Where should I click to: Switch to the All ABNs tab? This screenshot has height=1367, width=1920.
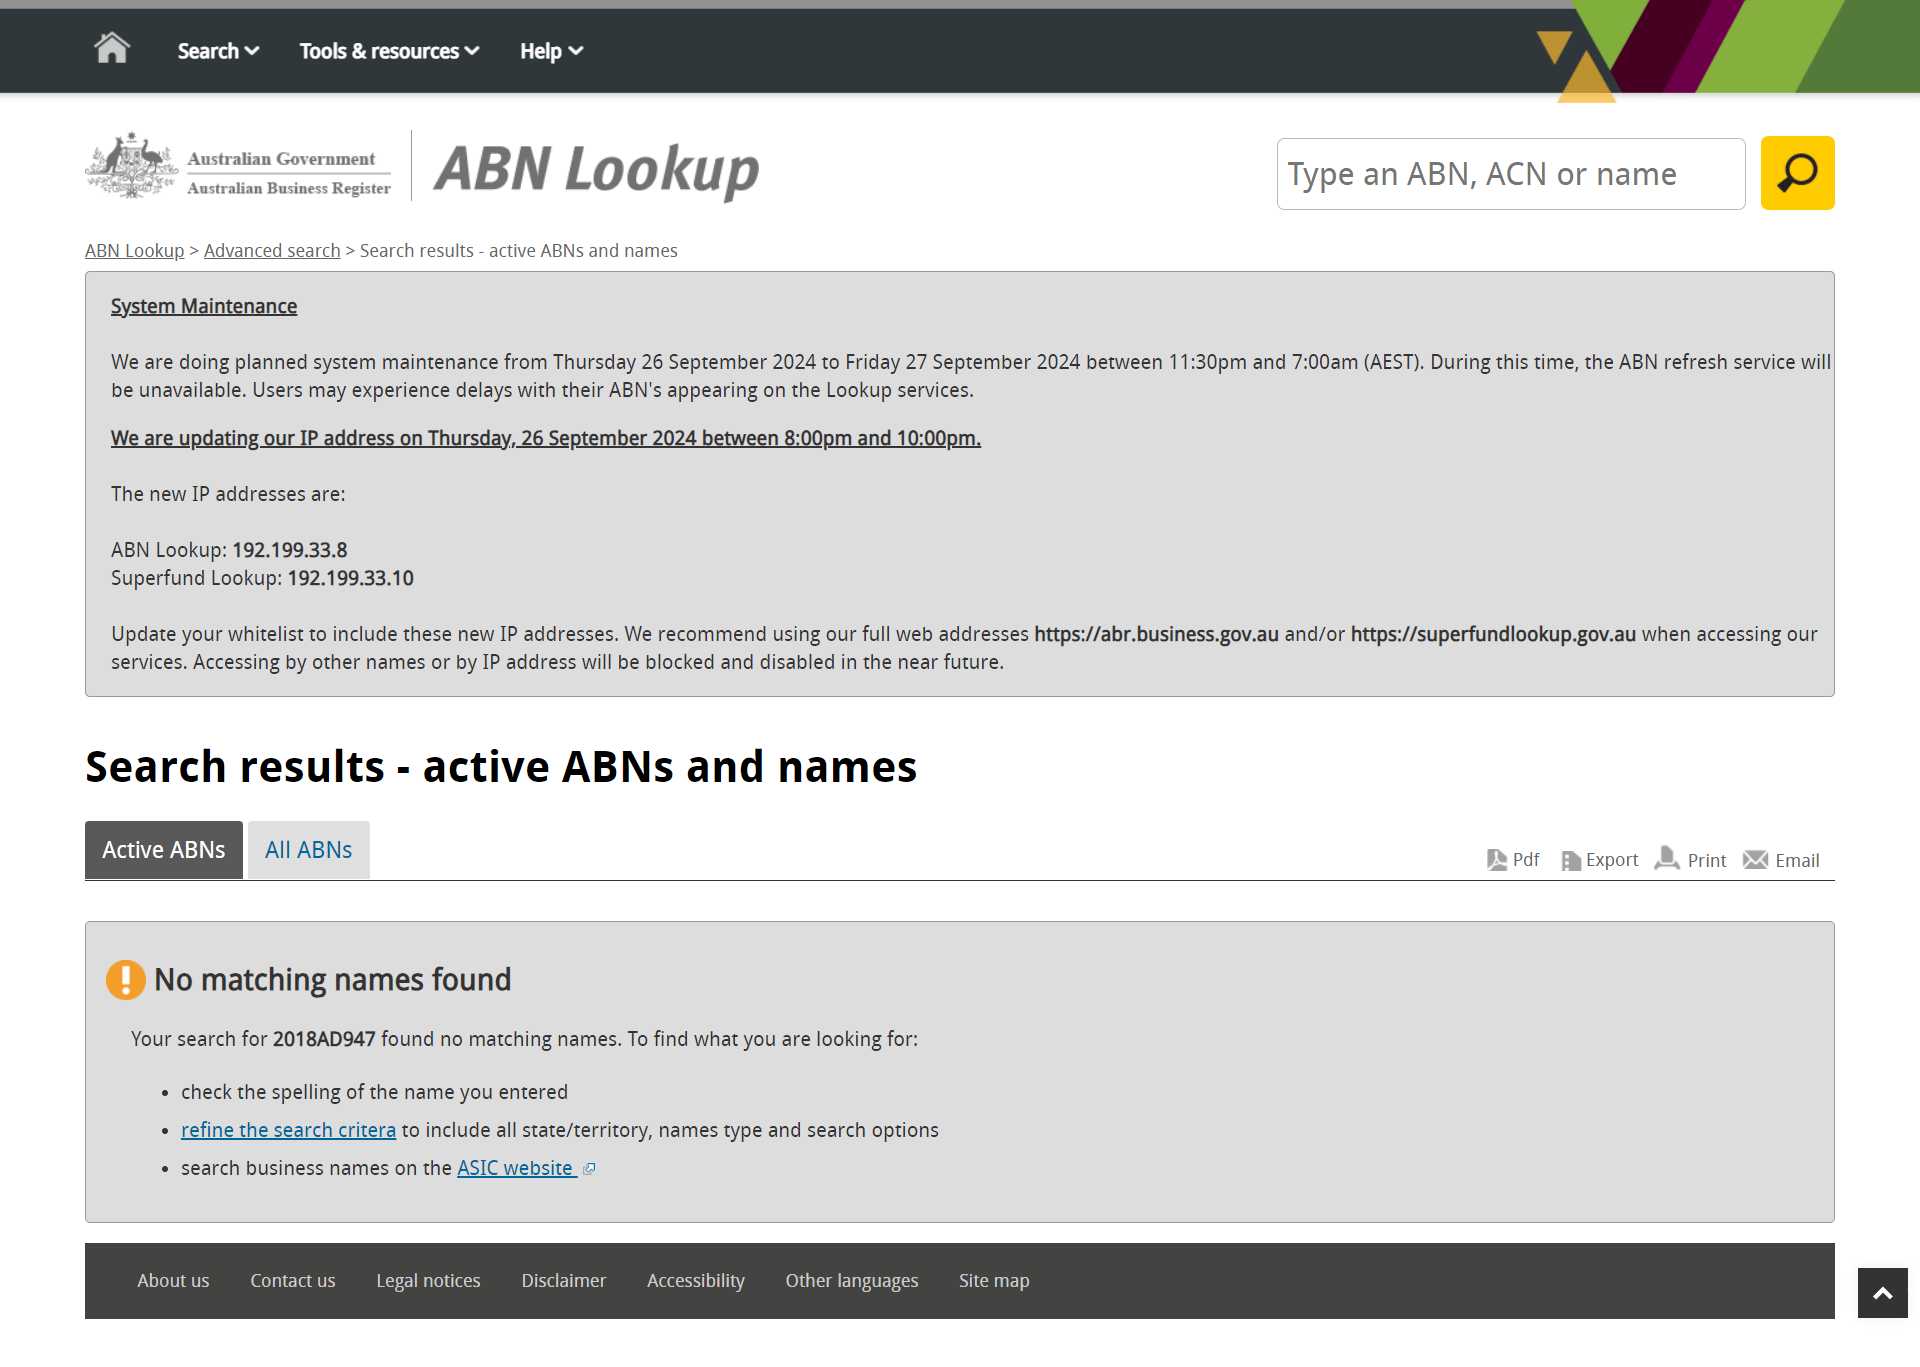point(308,850)
